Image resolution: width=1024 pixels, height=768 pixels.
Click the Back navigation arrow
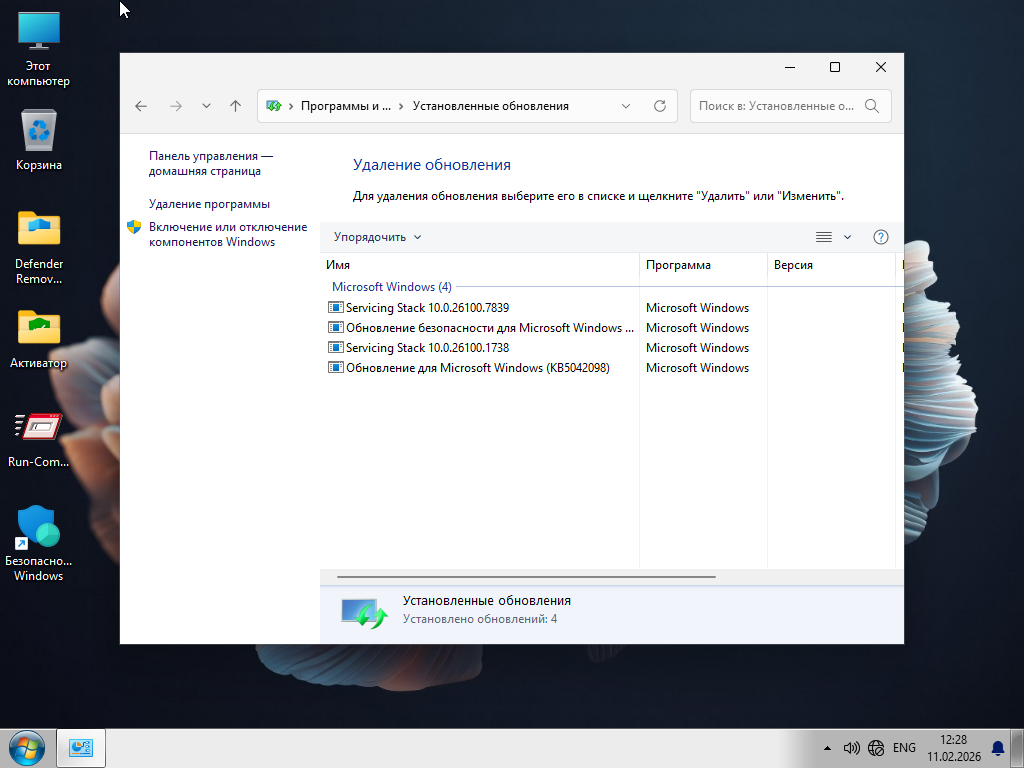[141, 106]
